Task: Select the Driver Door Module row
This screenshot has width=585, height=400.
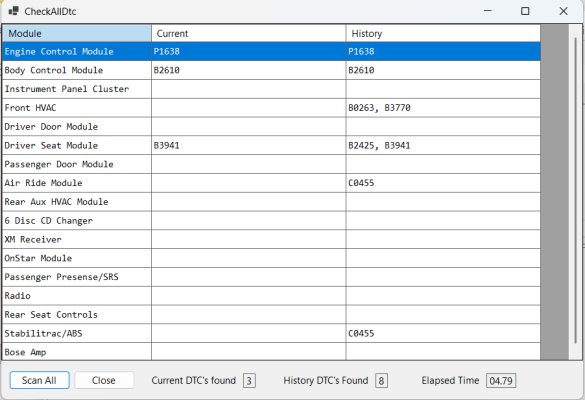Action: (271, 126)
